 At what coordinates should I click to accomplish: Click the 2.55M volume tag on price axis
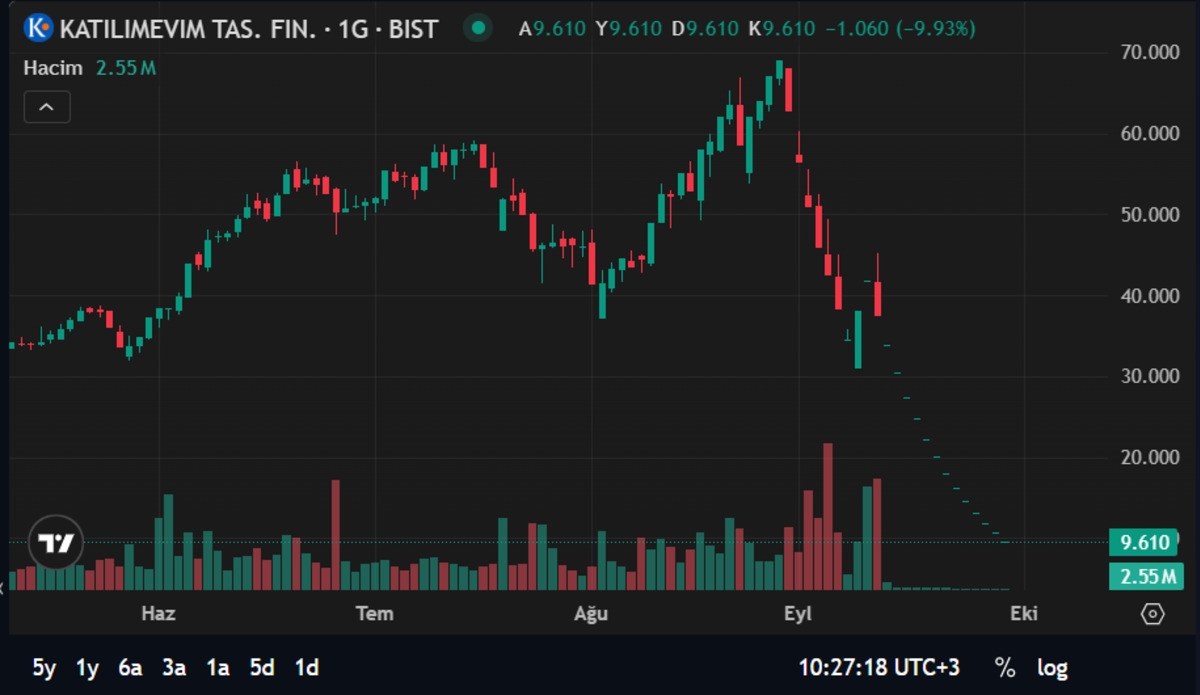pyautogui.click(x=1145, y=576)
